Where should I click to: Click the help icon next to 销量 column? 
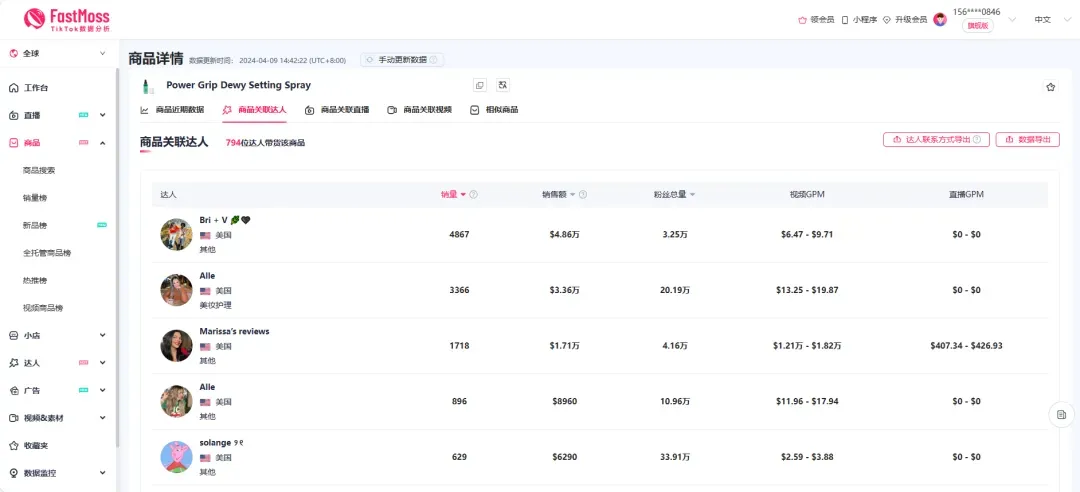tap(474, 195)
